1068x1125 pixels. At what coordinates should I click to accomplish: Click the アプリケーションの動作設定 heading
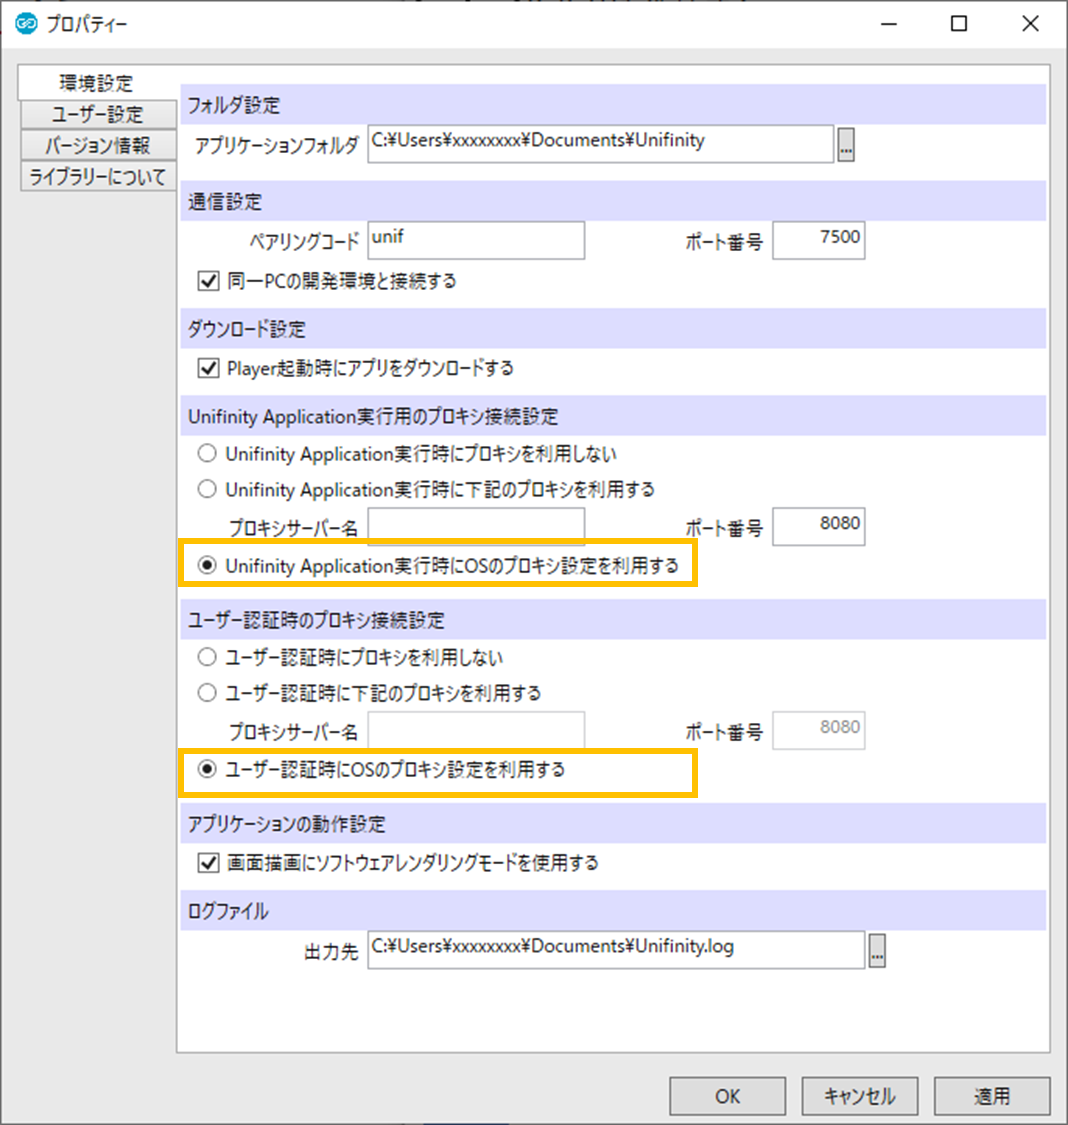pos(287,824)
